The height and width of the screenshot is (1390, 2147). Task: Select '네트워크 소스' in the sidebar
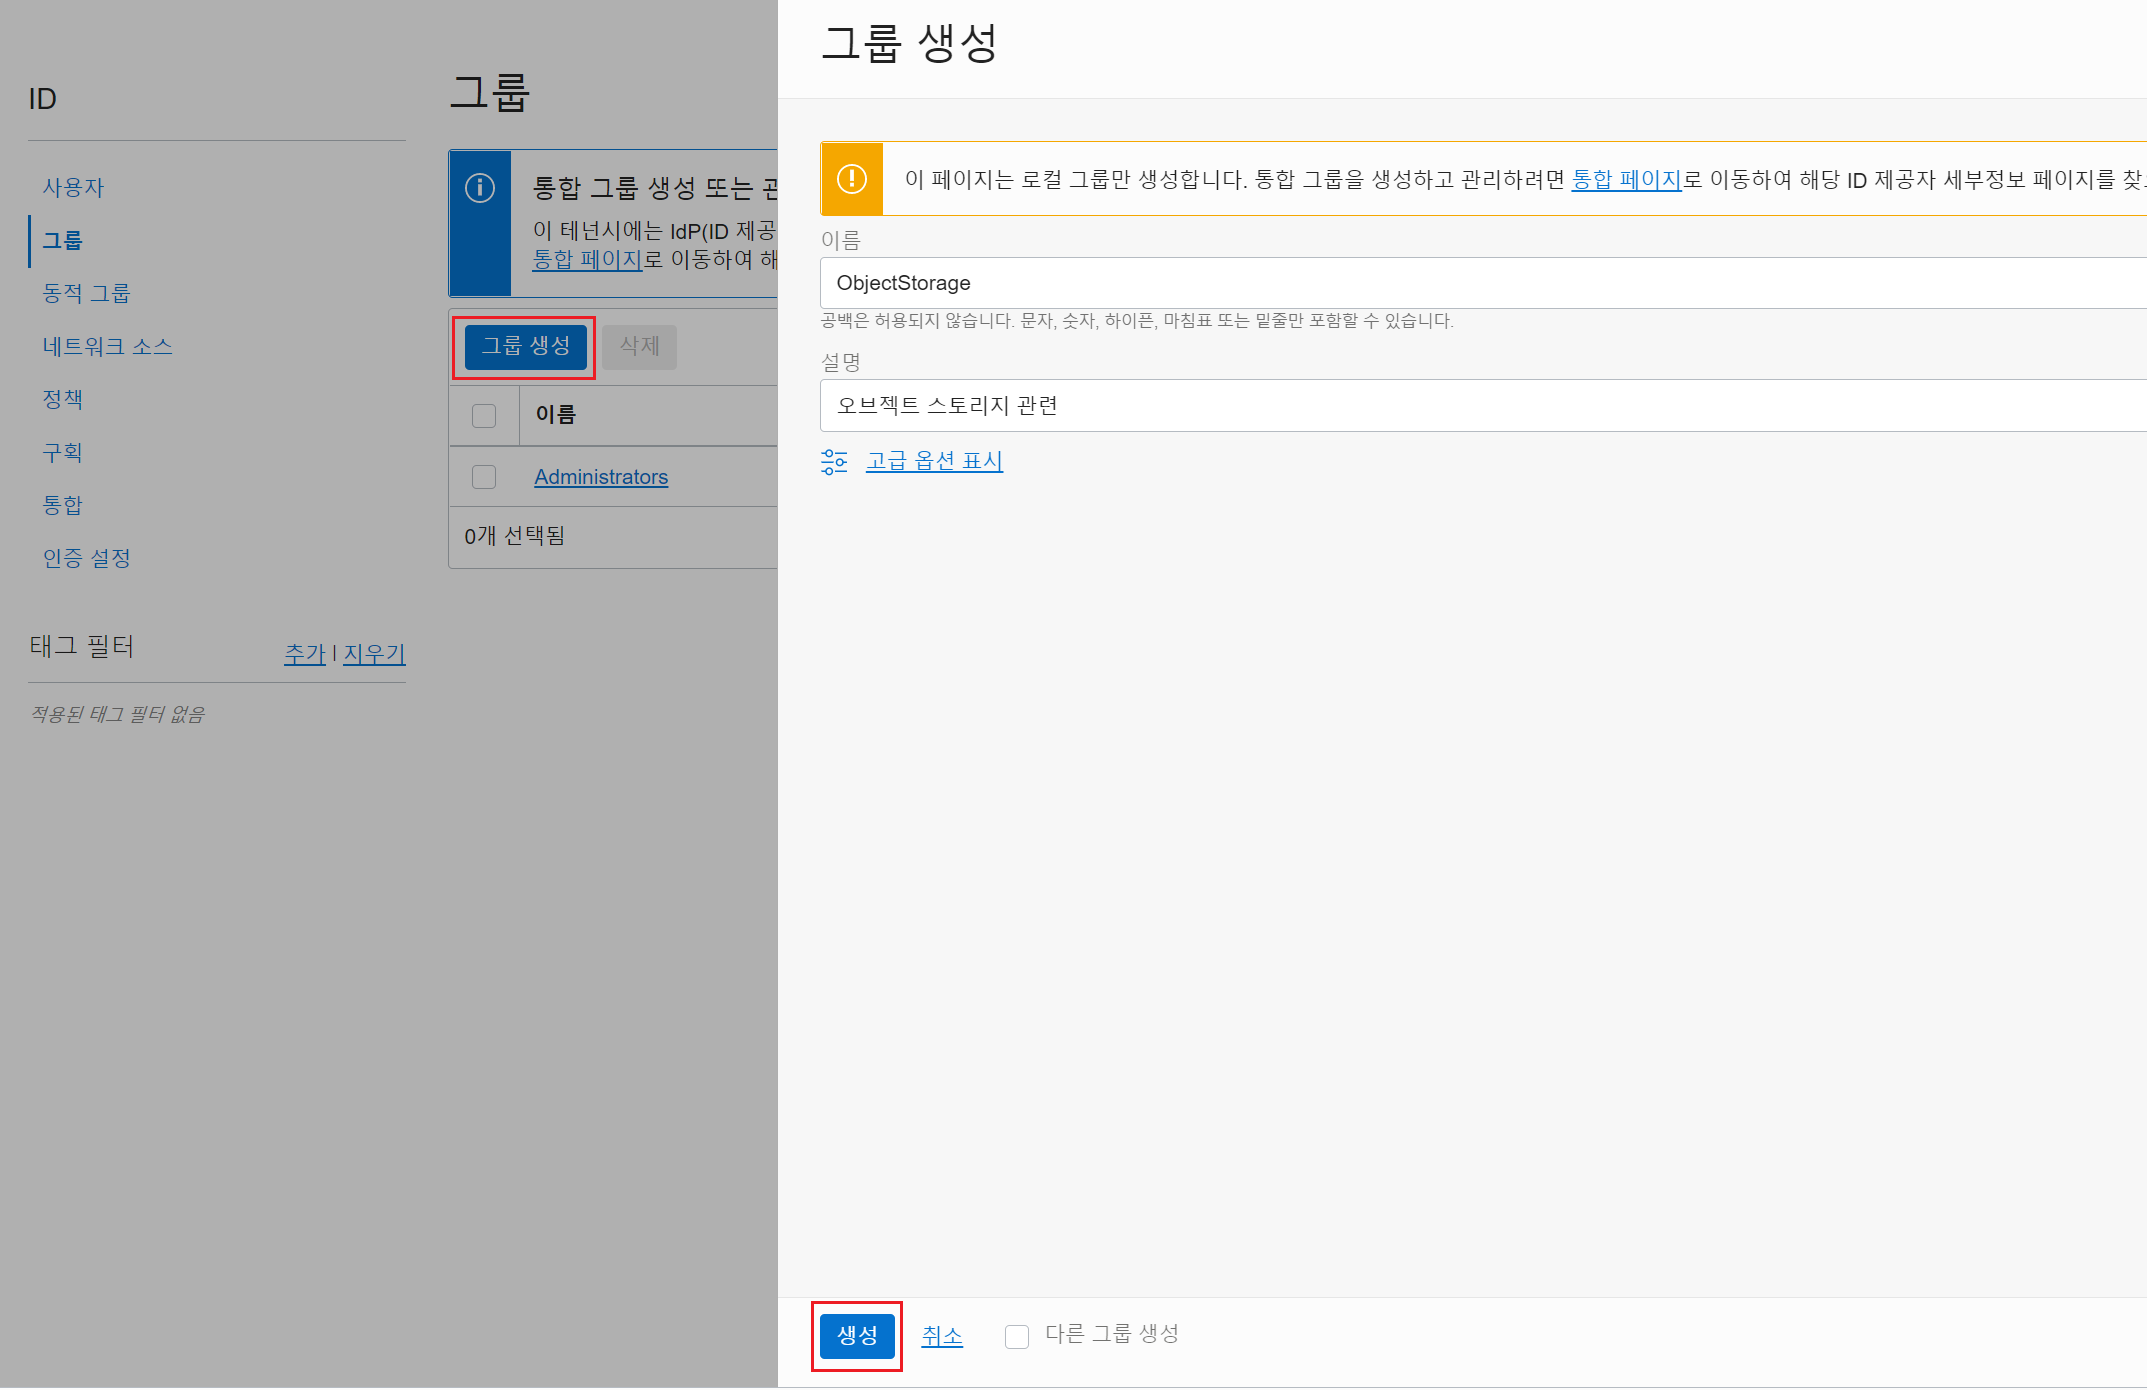(107, 346)
